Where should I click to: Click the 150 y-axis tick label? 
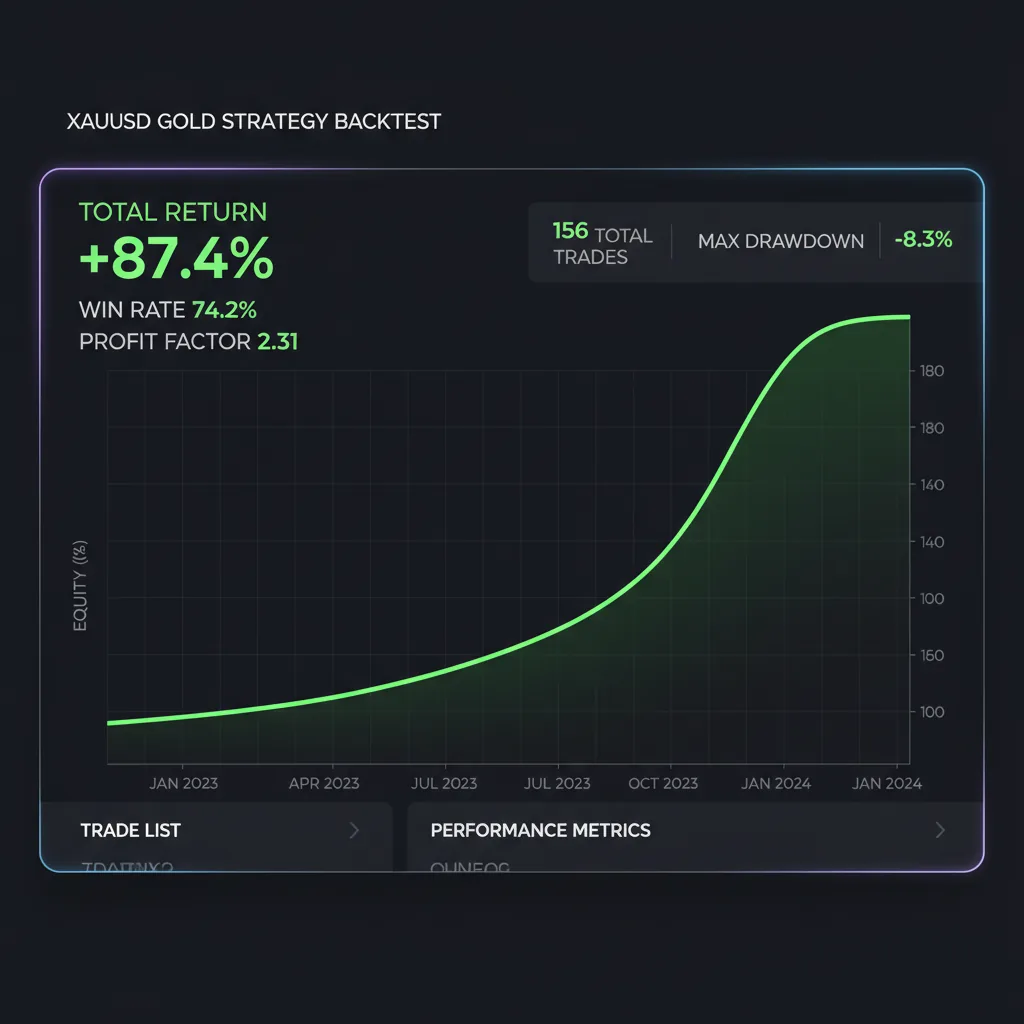click(931, 656)
